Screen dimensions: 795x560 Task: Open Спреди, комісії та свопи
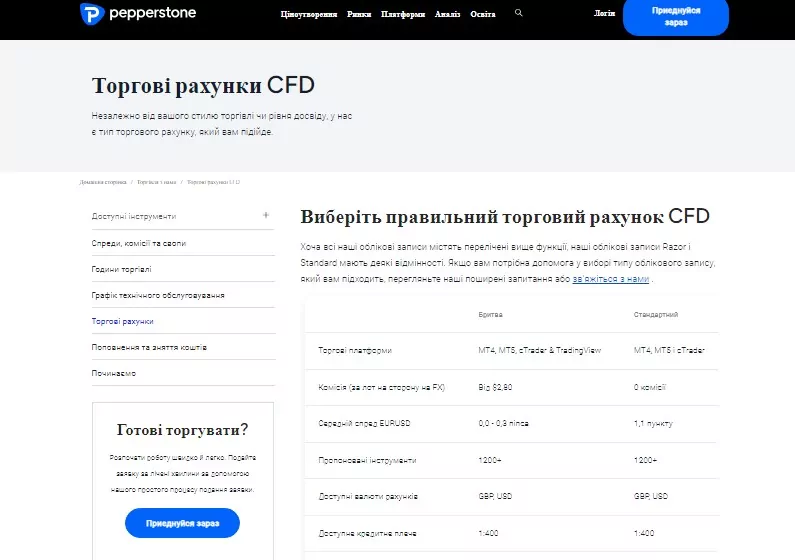pos(139,243)
